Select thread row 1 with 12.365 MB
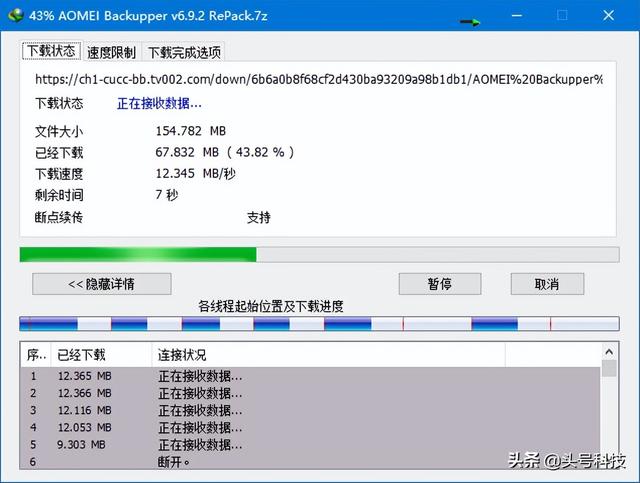Viewport: 640px width, 483px height. click(310, 376)
